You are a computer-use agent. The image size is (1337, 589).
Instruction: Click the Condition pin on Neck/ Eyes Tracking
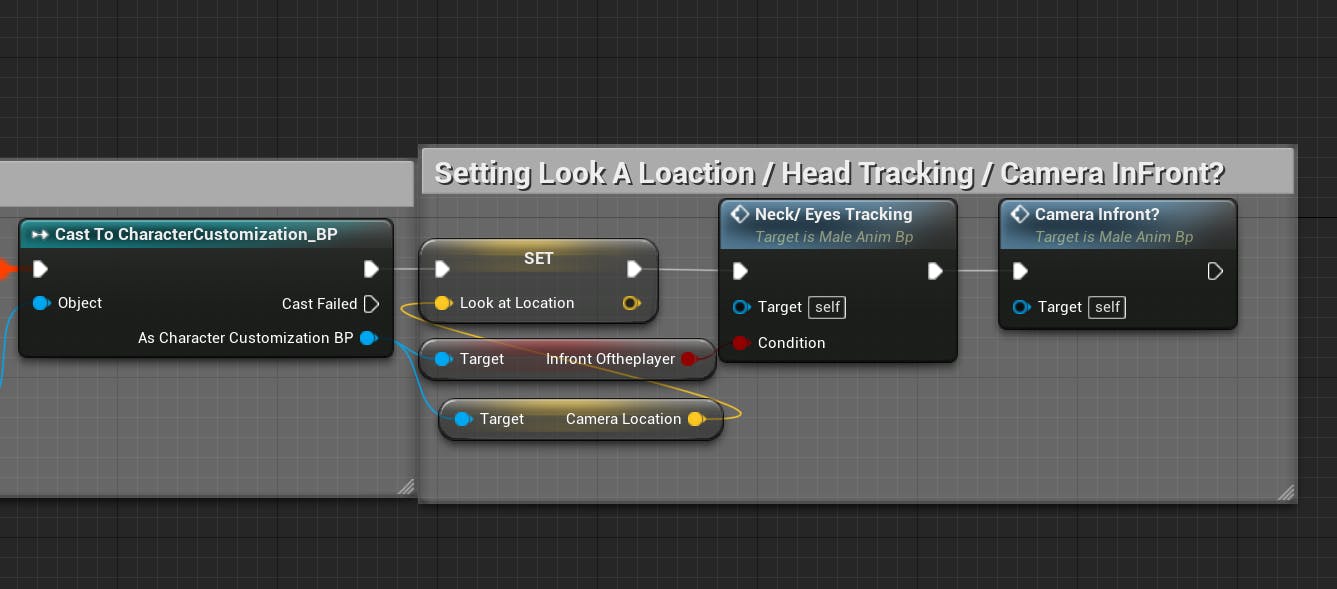tap(741, 343)
